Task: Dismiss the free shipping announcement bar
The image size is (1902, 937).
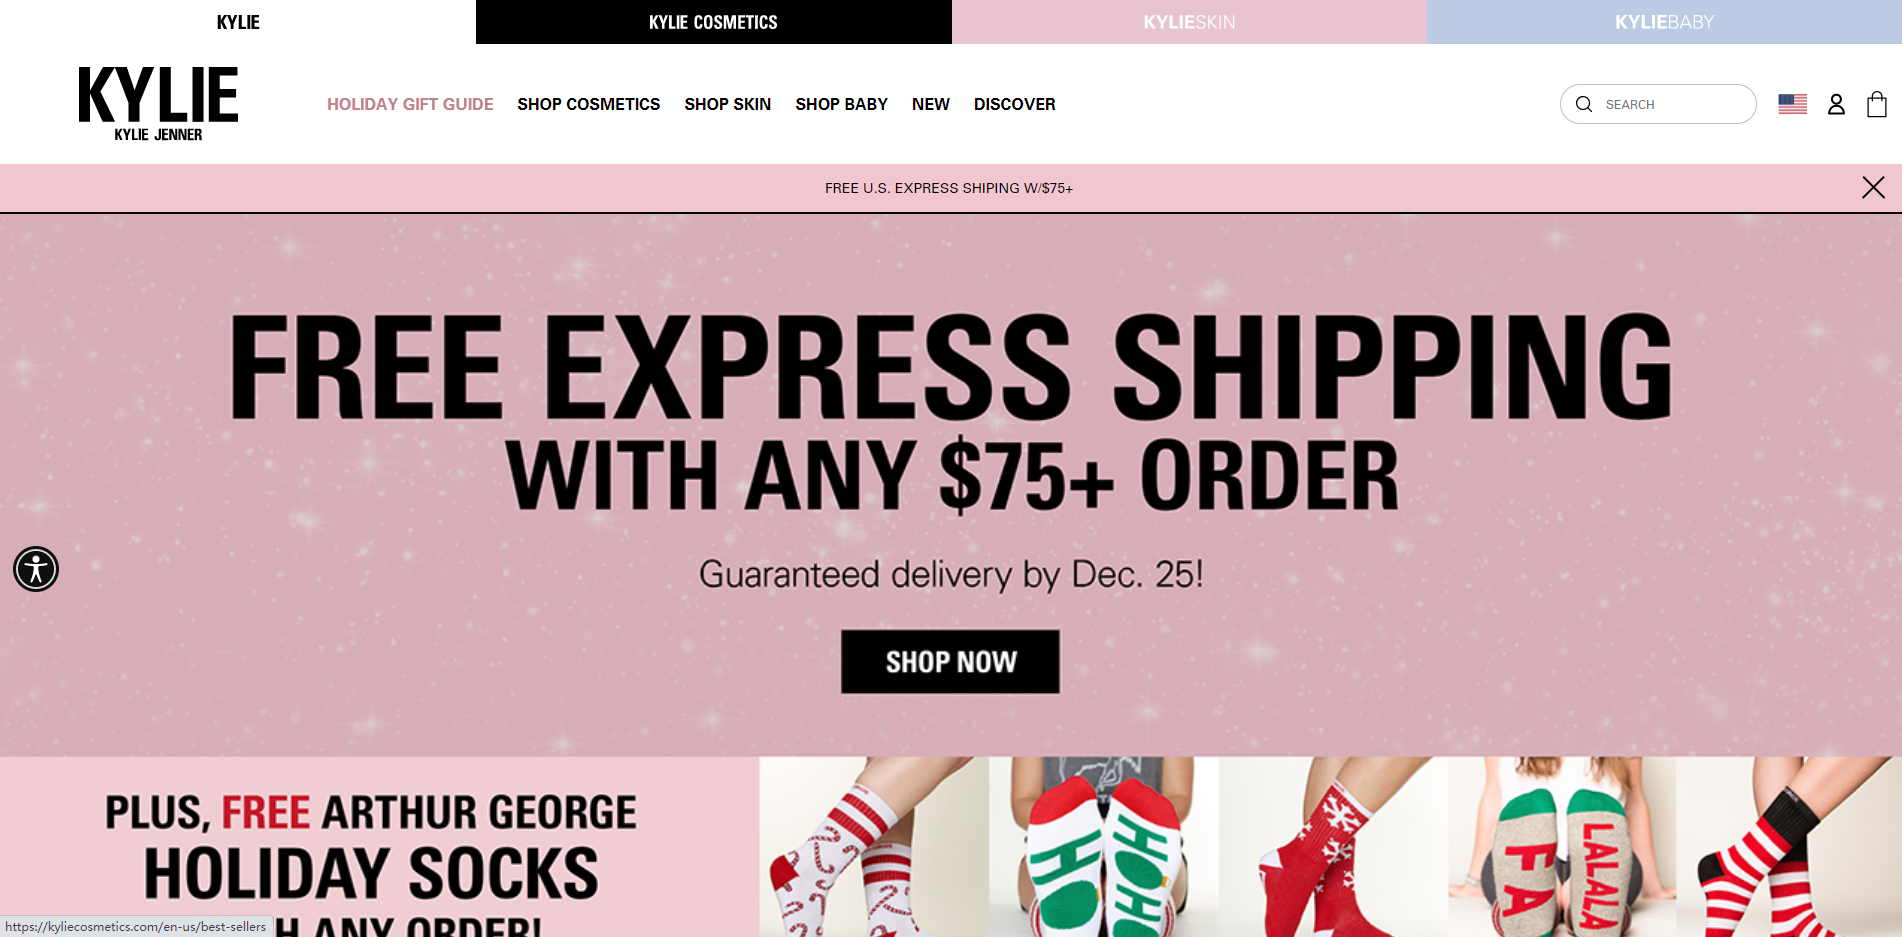Action: tap(1873, 188)
